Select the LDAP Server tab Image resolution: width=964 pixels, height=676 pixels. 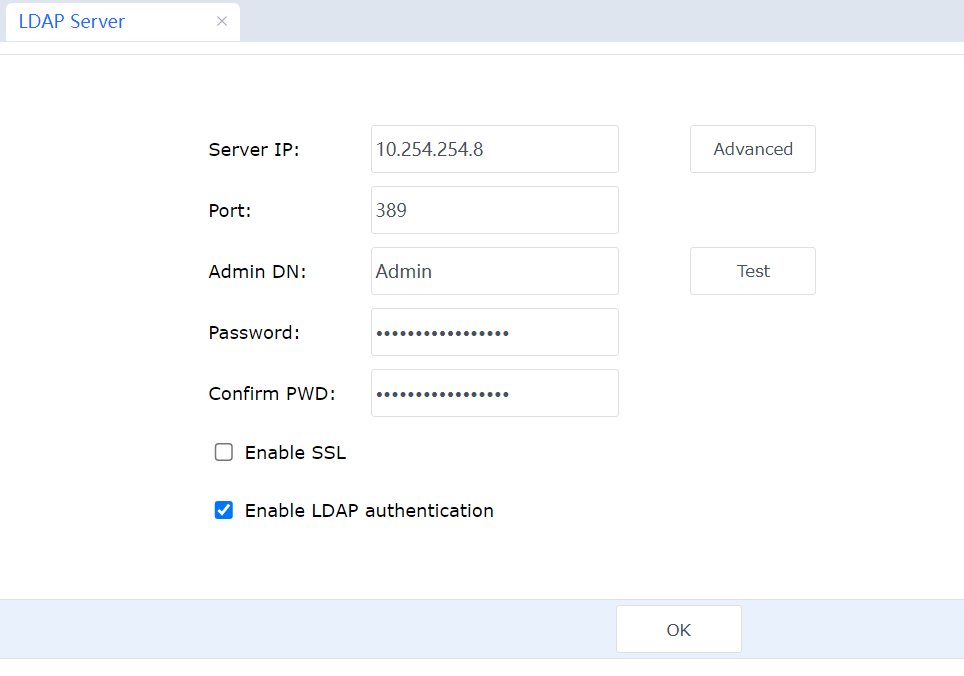tap(72, 21)
